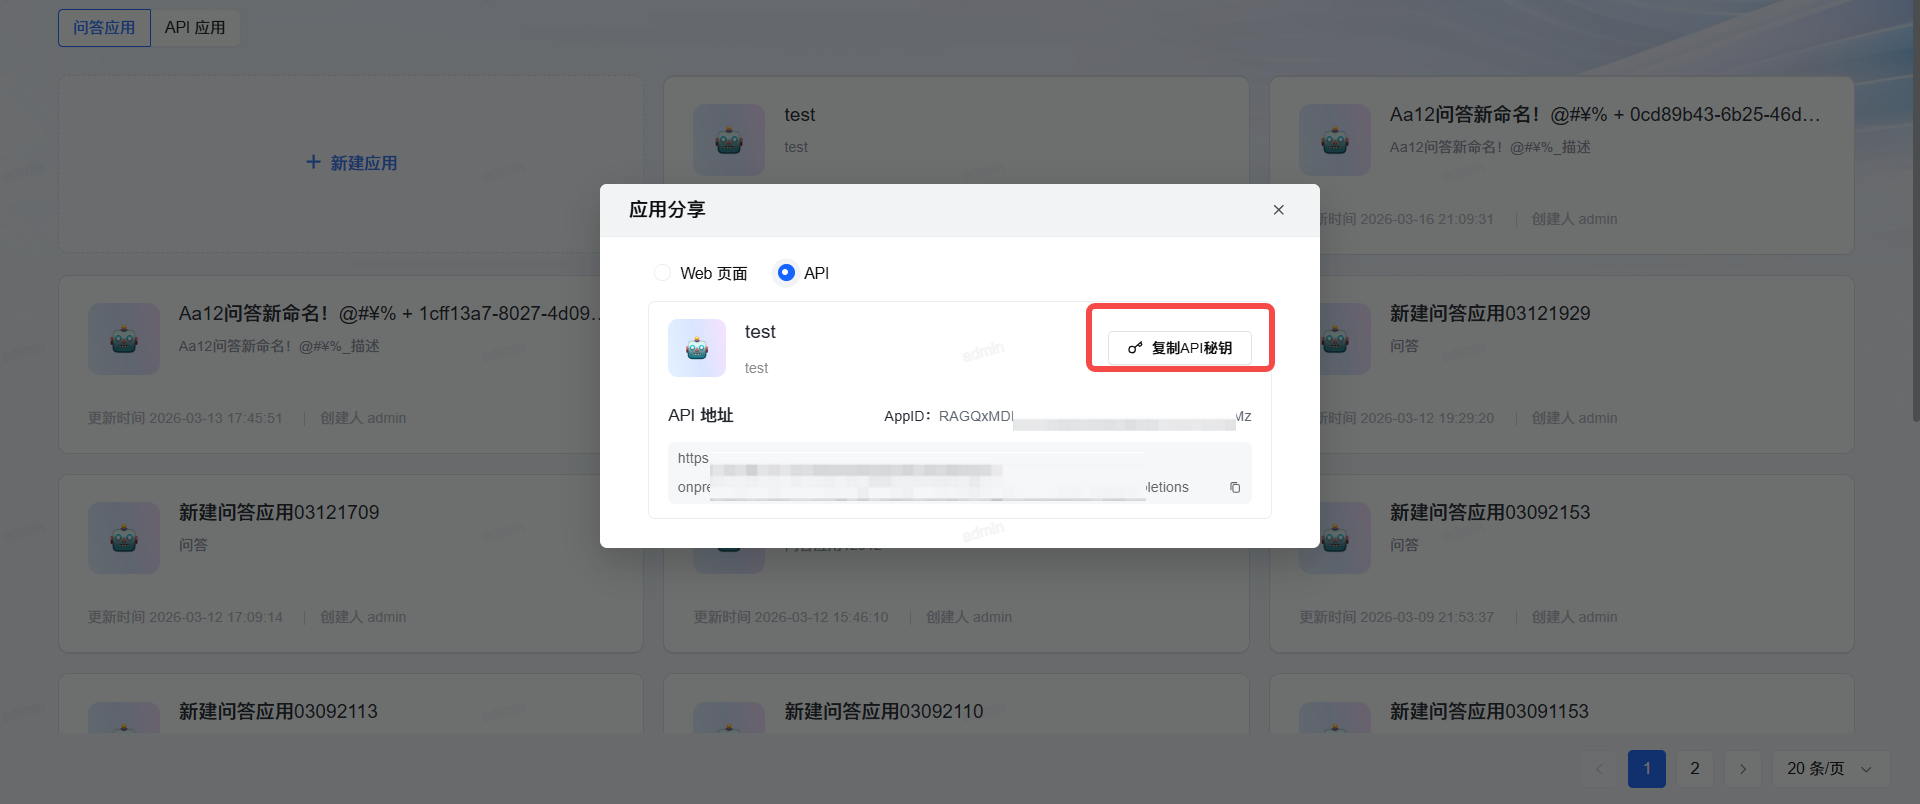Click robot icon of 新建问答应用03121929
Viewport: 1920px width, 804px height.
click(x=1335, y=339)
